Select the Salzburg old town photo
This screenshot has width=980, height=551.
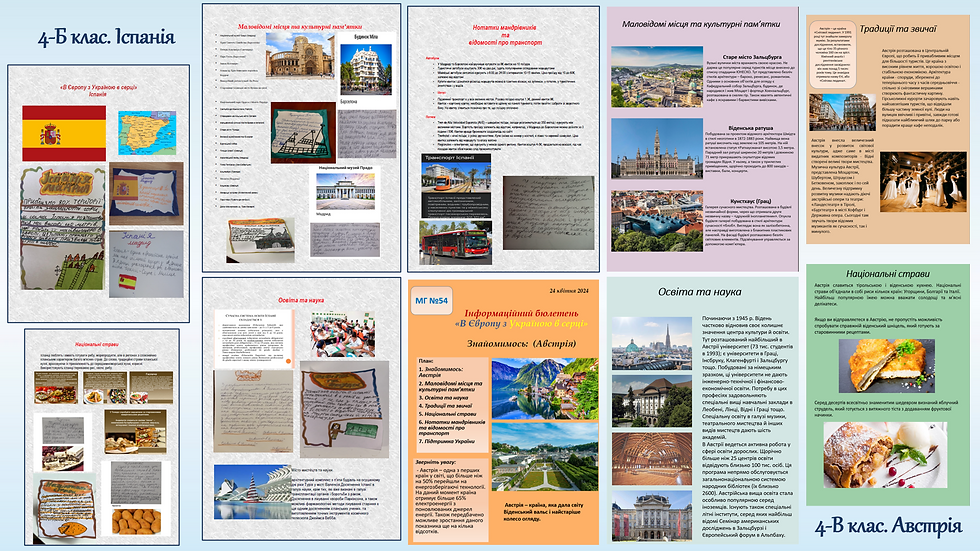(657, 77)
